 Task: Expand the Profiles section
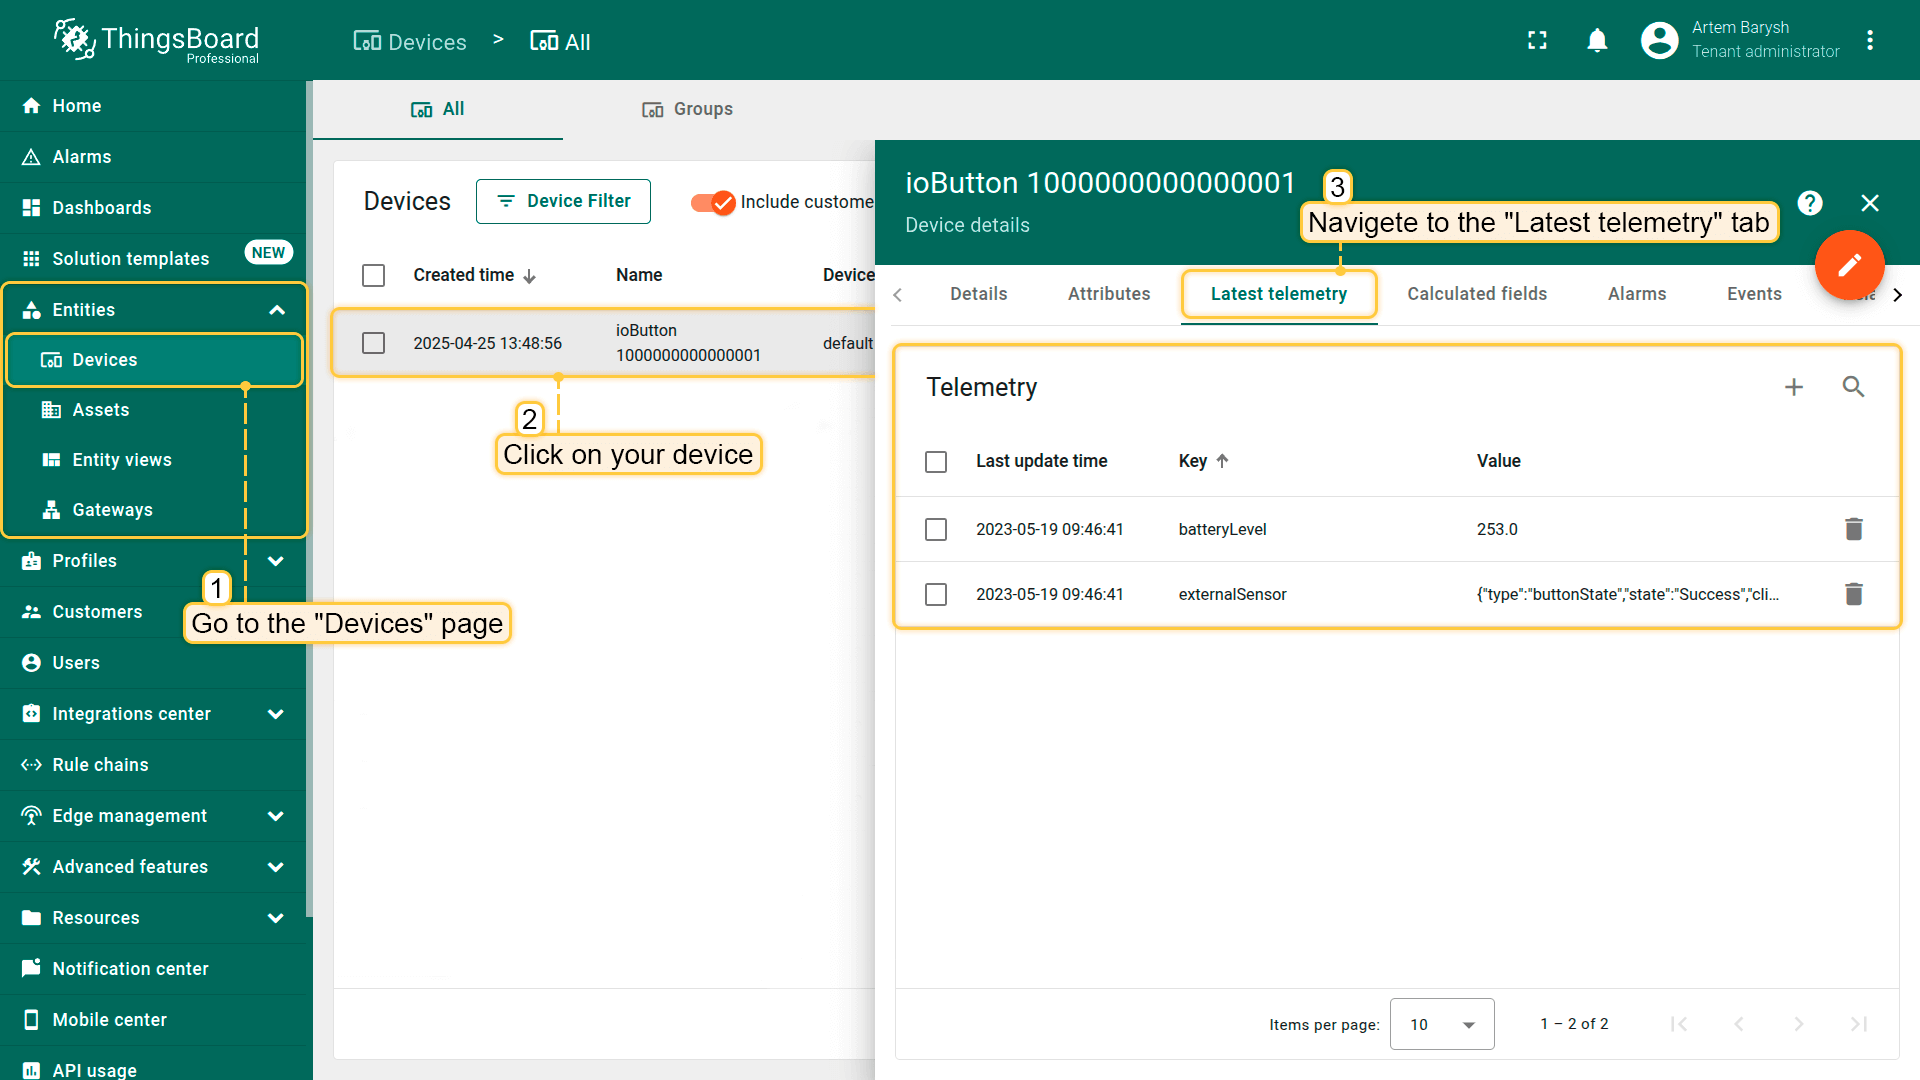tap(276, 561)
